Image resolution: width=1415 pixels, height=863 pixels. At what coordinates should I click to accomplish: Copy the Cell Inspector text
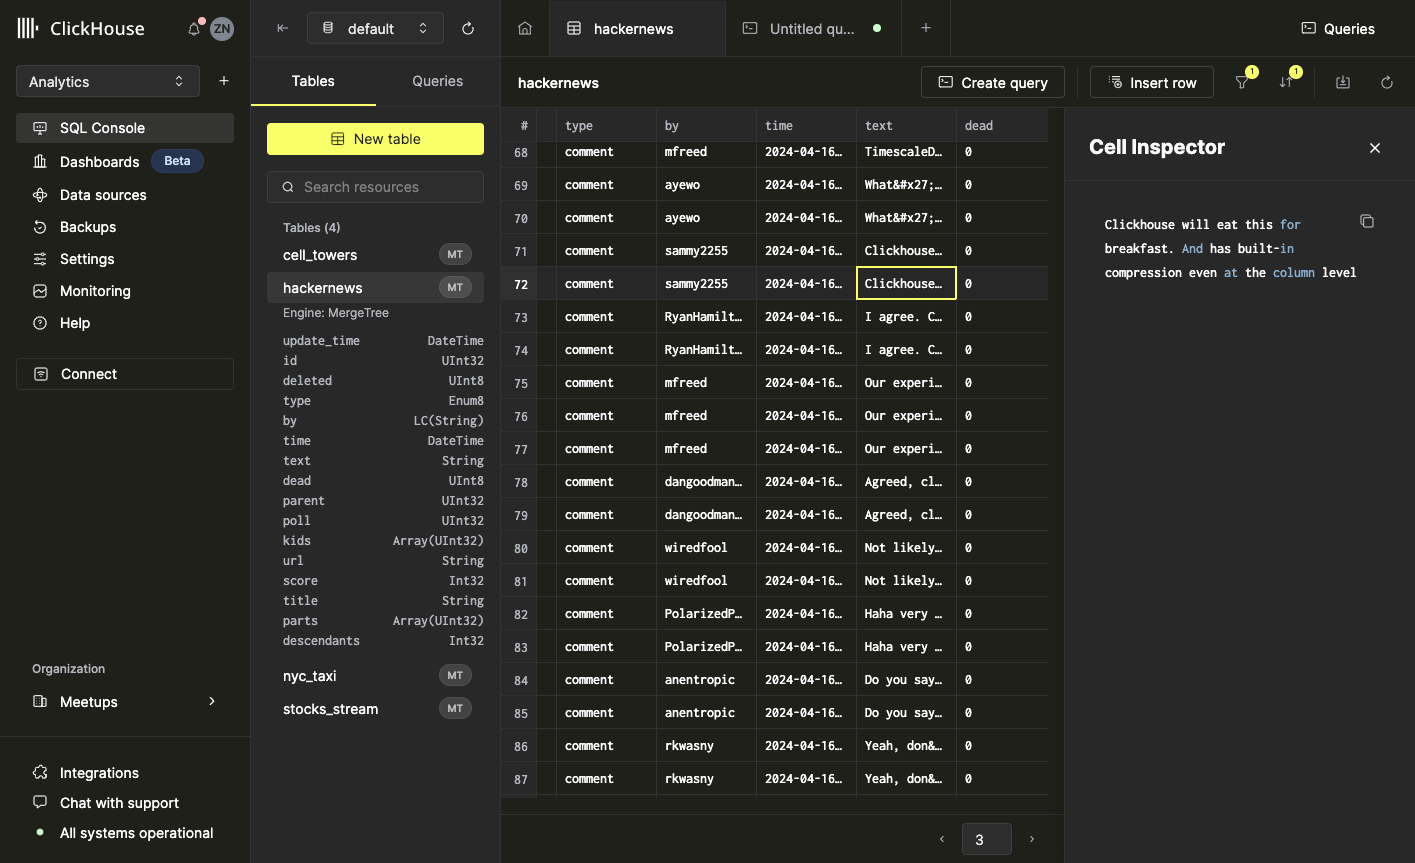coord(1367,221)
